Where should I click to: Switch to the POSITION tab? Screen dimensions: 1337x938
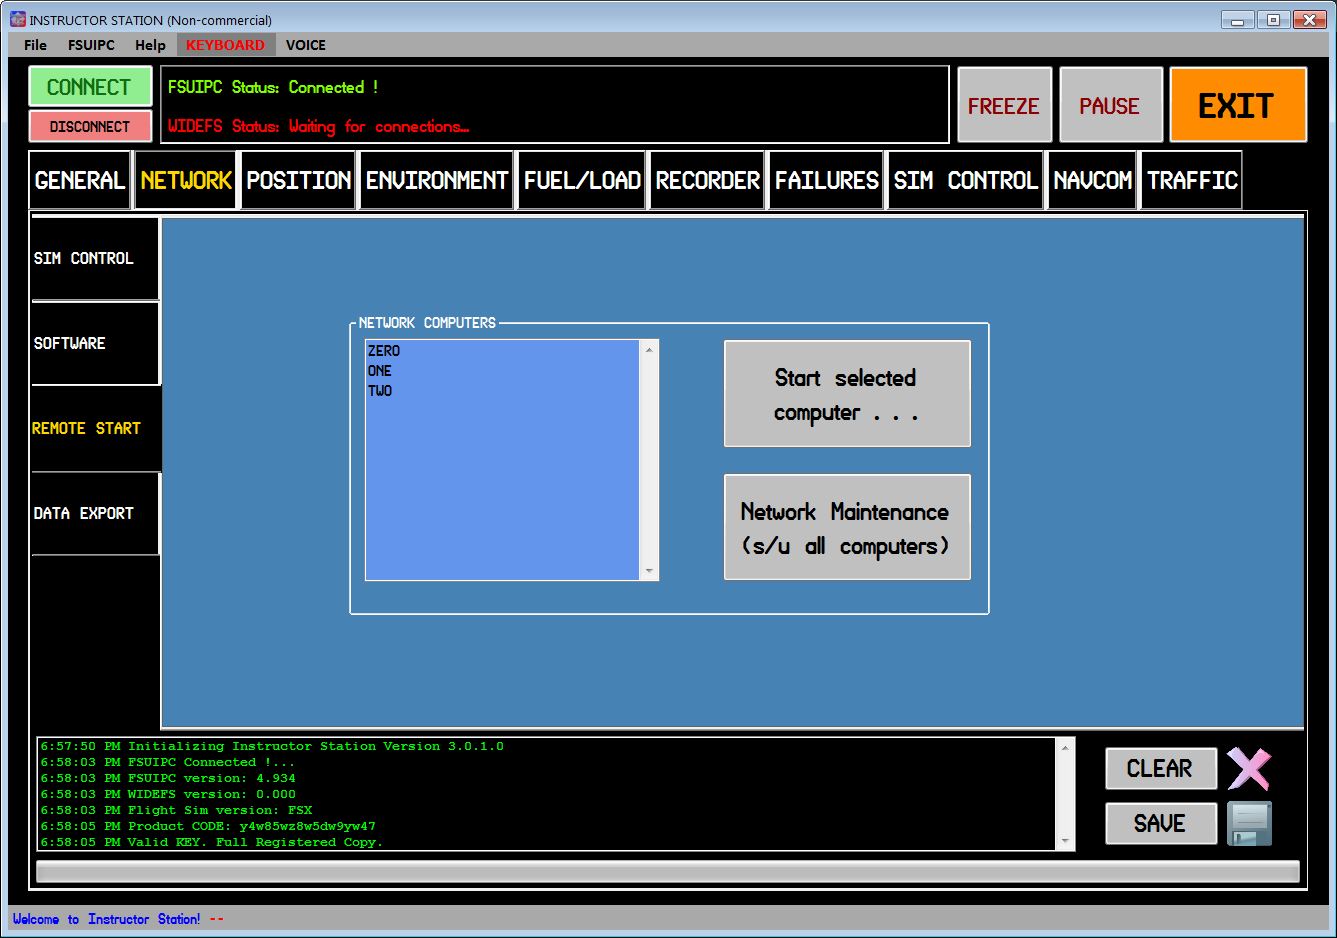[298, 180]
